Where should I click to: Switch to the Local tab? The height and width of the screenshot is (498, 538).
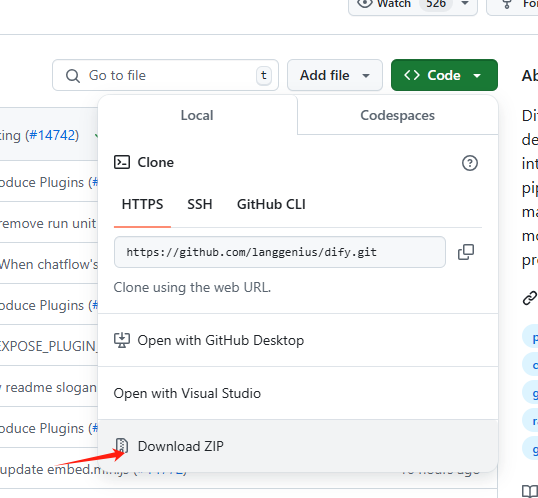click(197, 115)
